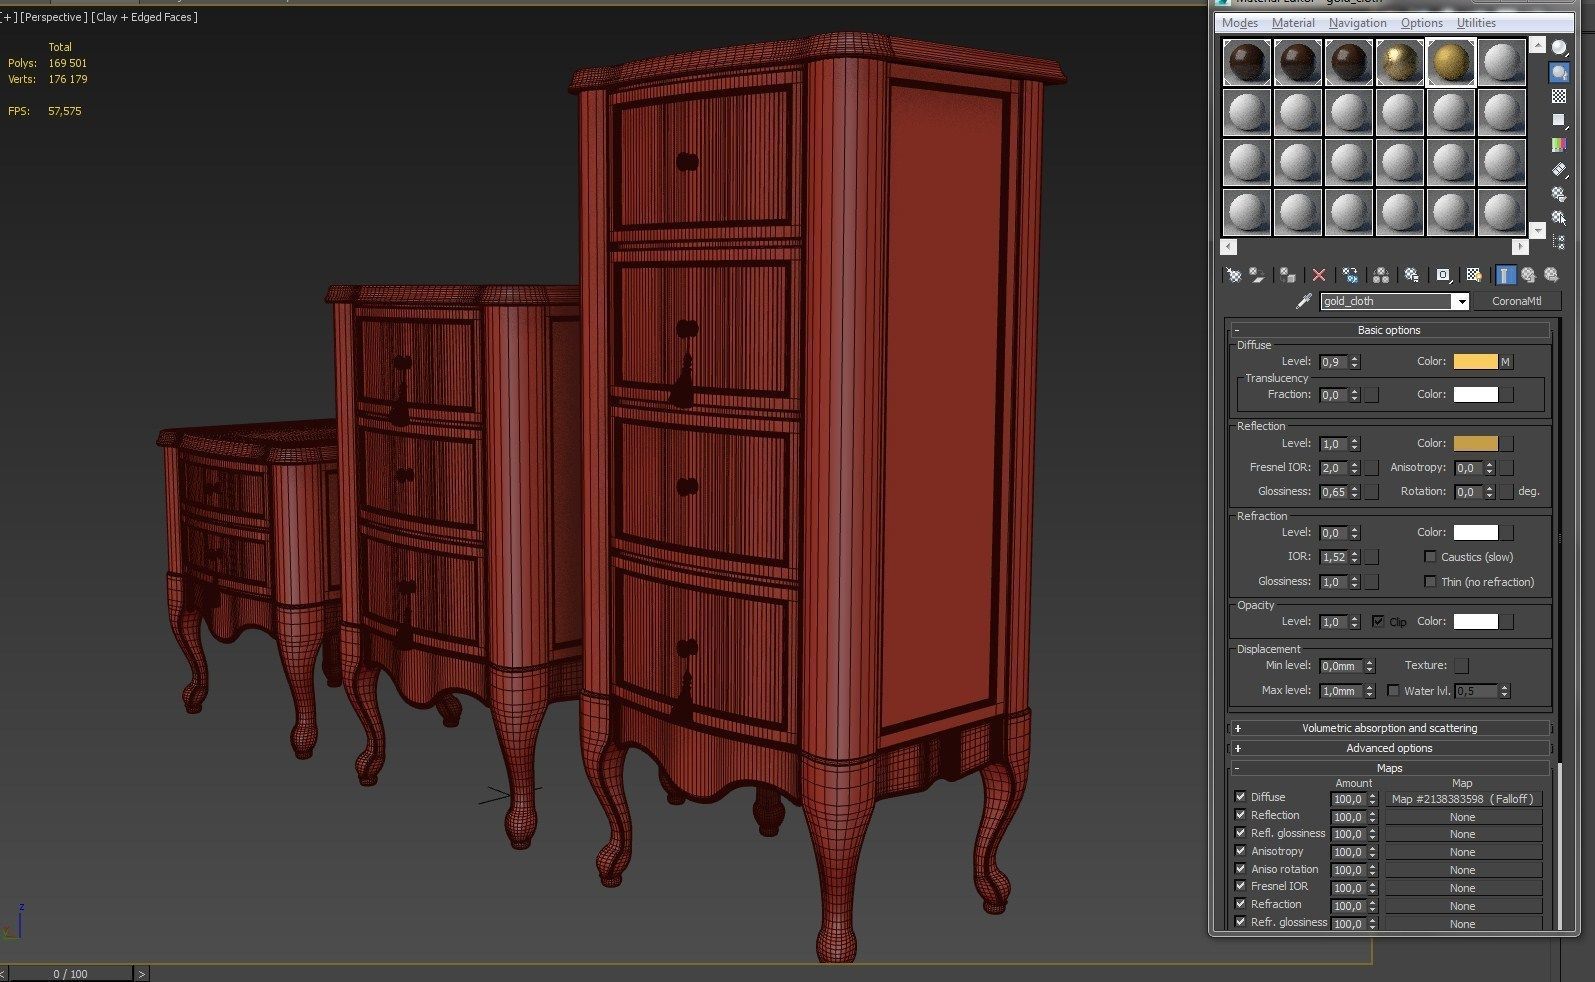Viewport: 1595px width, 982px height.
Task: Click the Put to Library icon
Action: tap(1412, 275)
